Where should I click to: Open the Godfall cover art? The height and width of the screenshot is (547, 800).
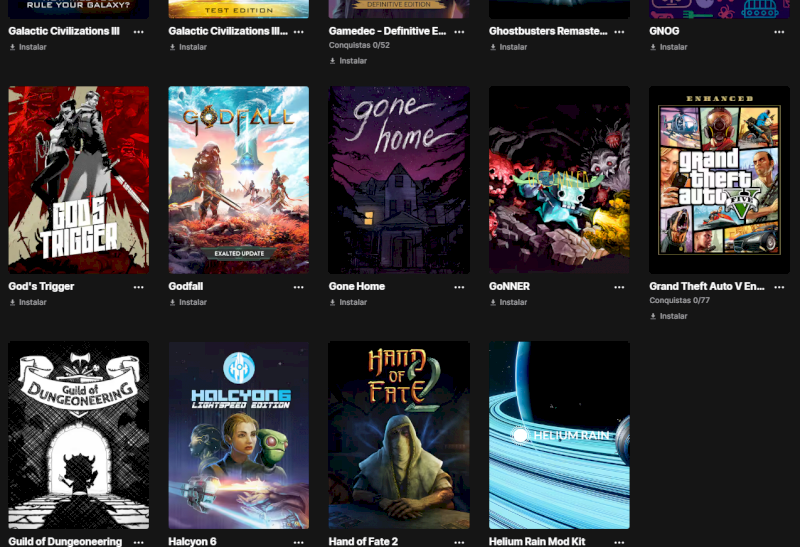click(239, 180)
